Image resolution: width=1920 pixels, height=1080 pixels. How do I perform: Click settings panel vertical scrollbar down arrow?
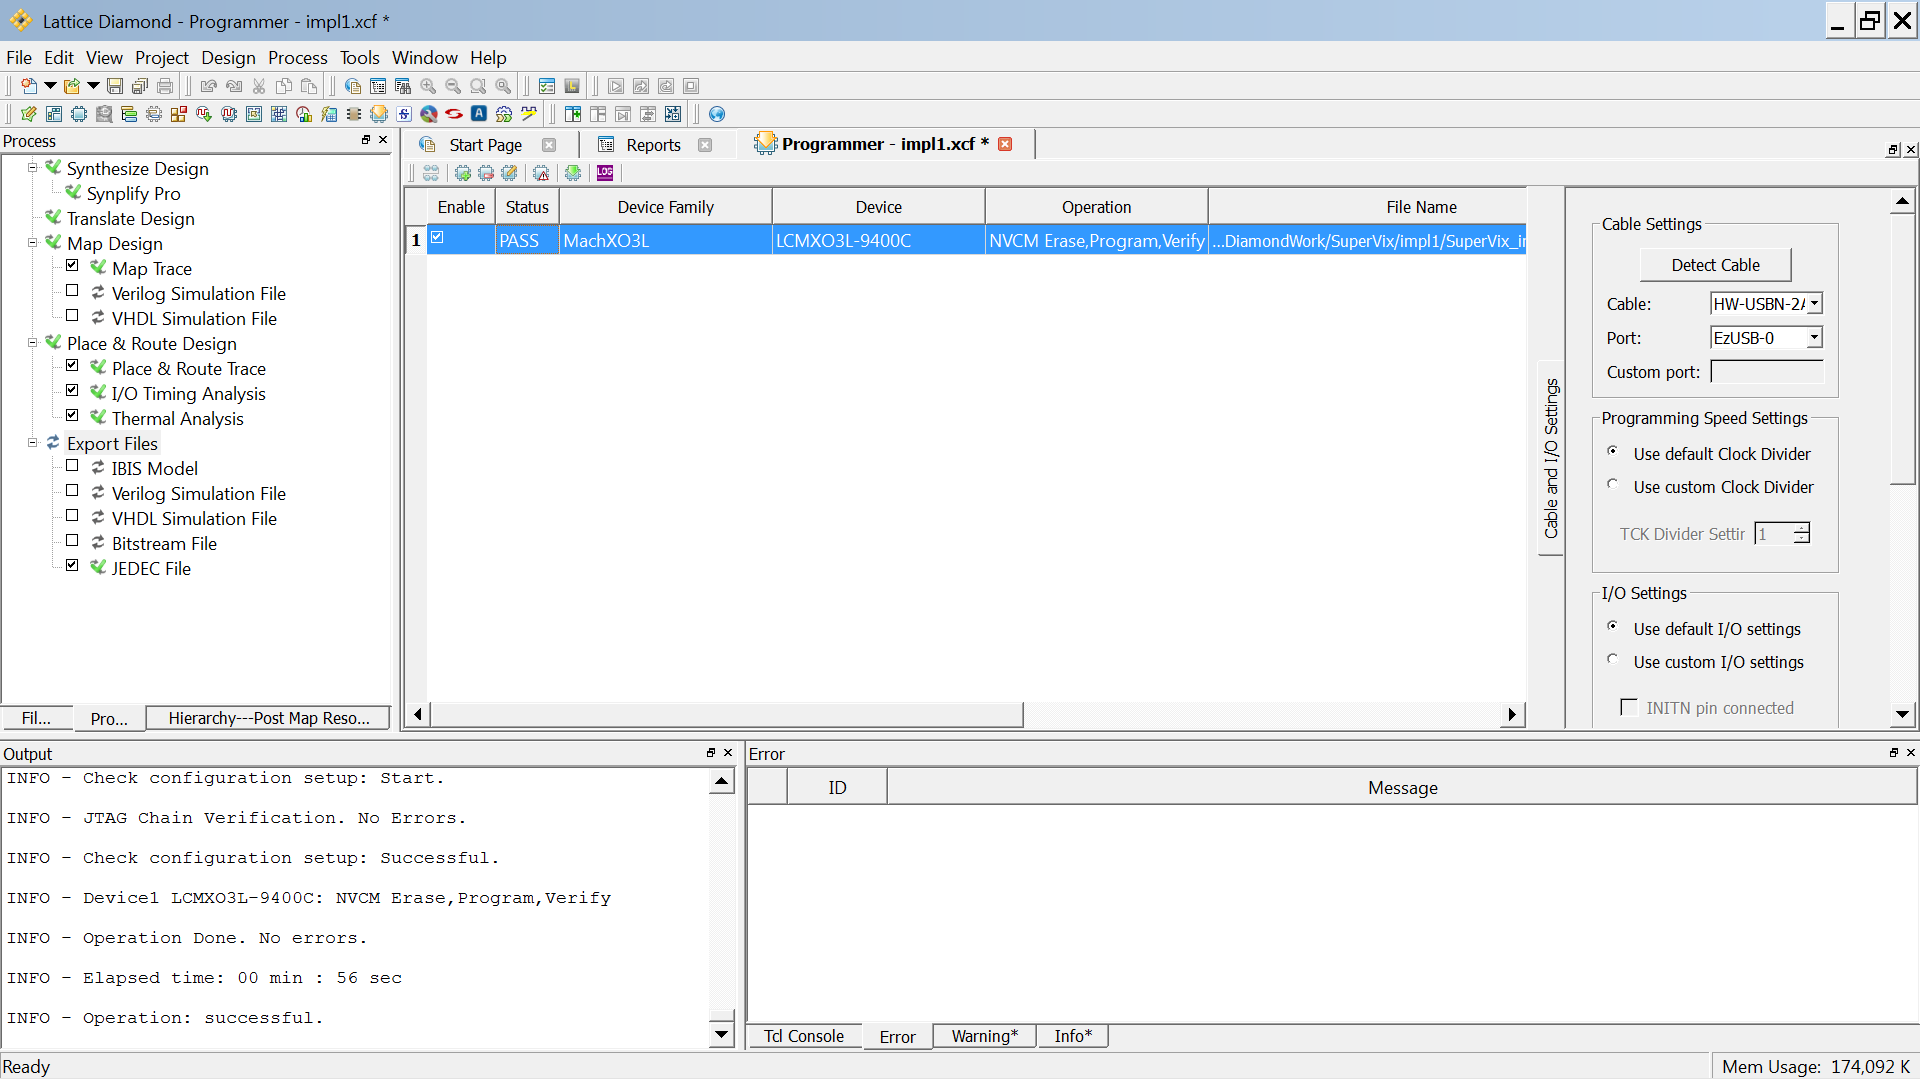[x=1902, y=714]
